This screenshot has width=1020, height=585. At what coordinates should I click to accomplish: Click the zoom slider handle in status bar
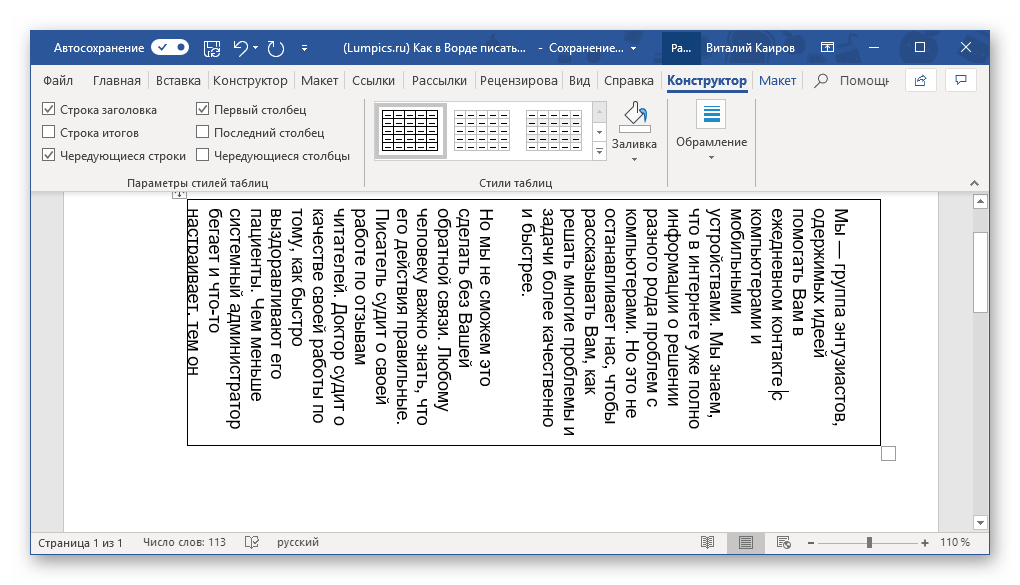tap(869, 542)
